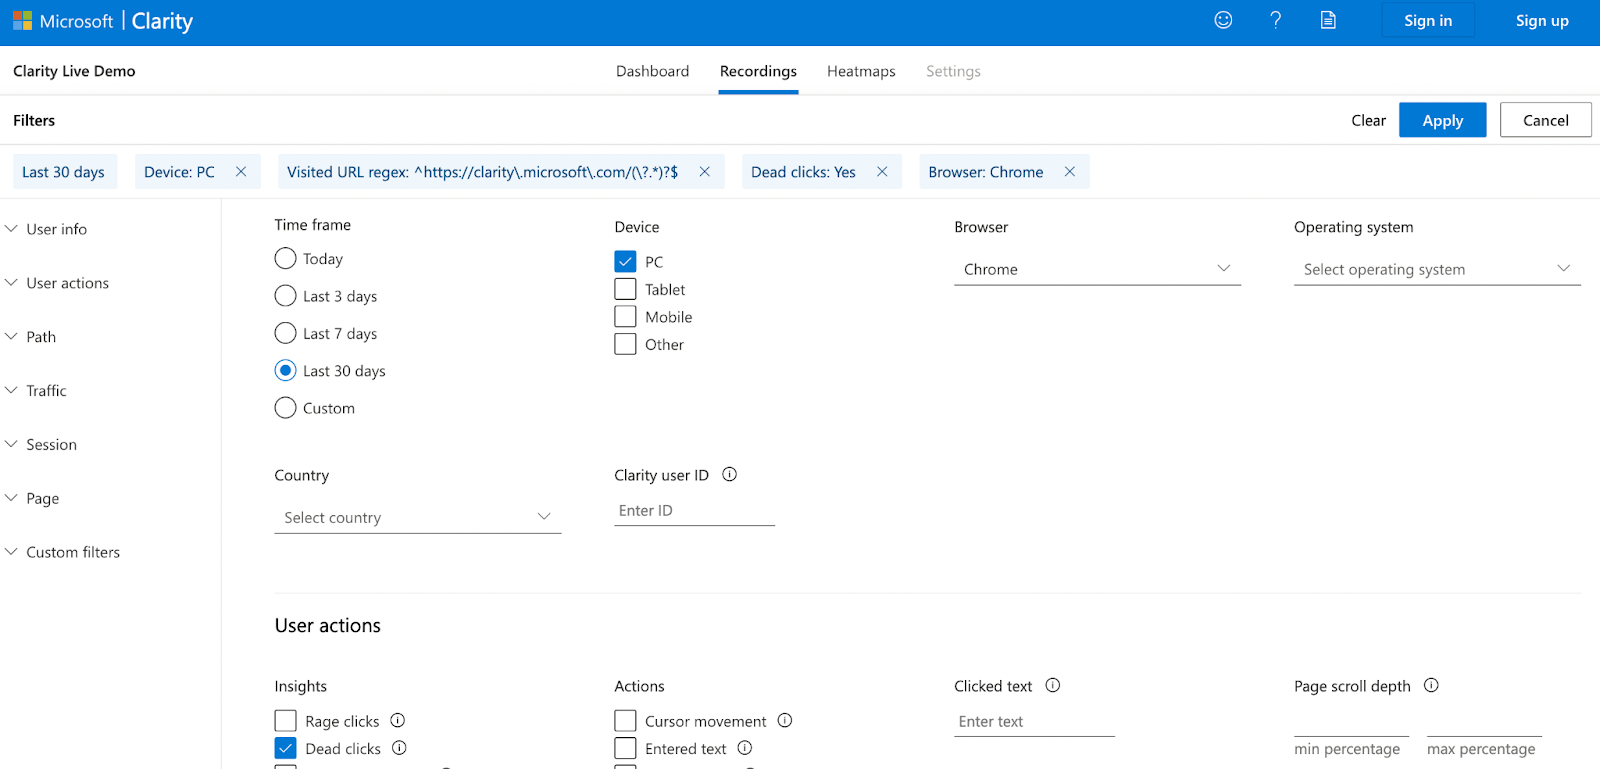This screenshot has height=769, width=1600.
Task: Go to the Dashboard tab
Action: pos(652,71)
